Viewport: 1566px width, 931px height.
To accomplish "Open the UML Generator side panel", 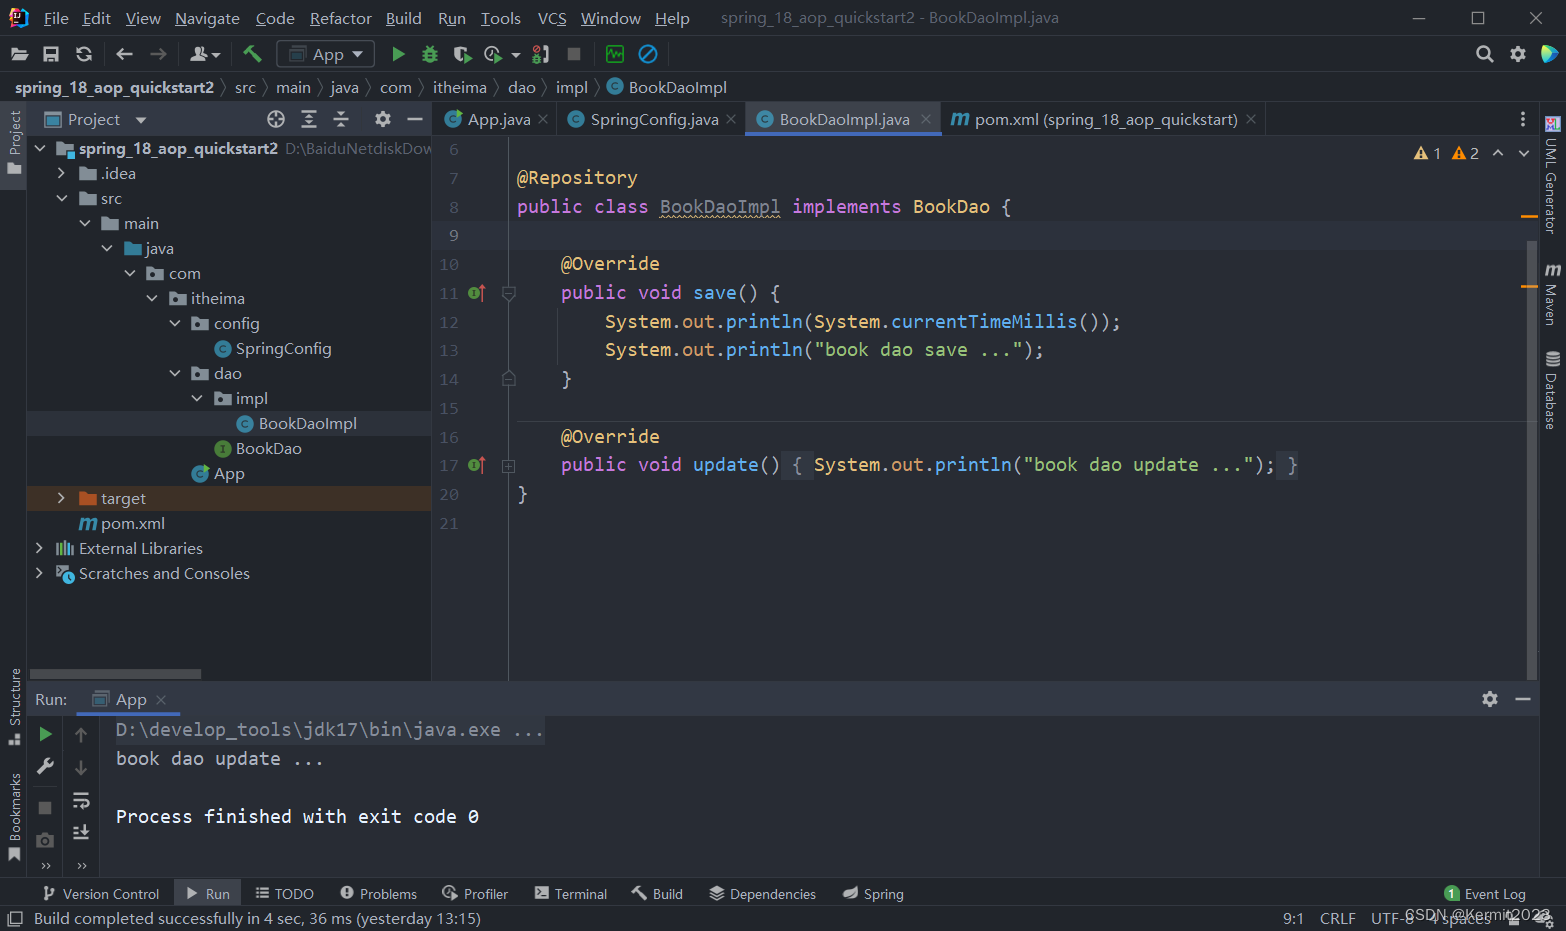I will point(1552,175).
